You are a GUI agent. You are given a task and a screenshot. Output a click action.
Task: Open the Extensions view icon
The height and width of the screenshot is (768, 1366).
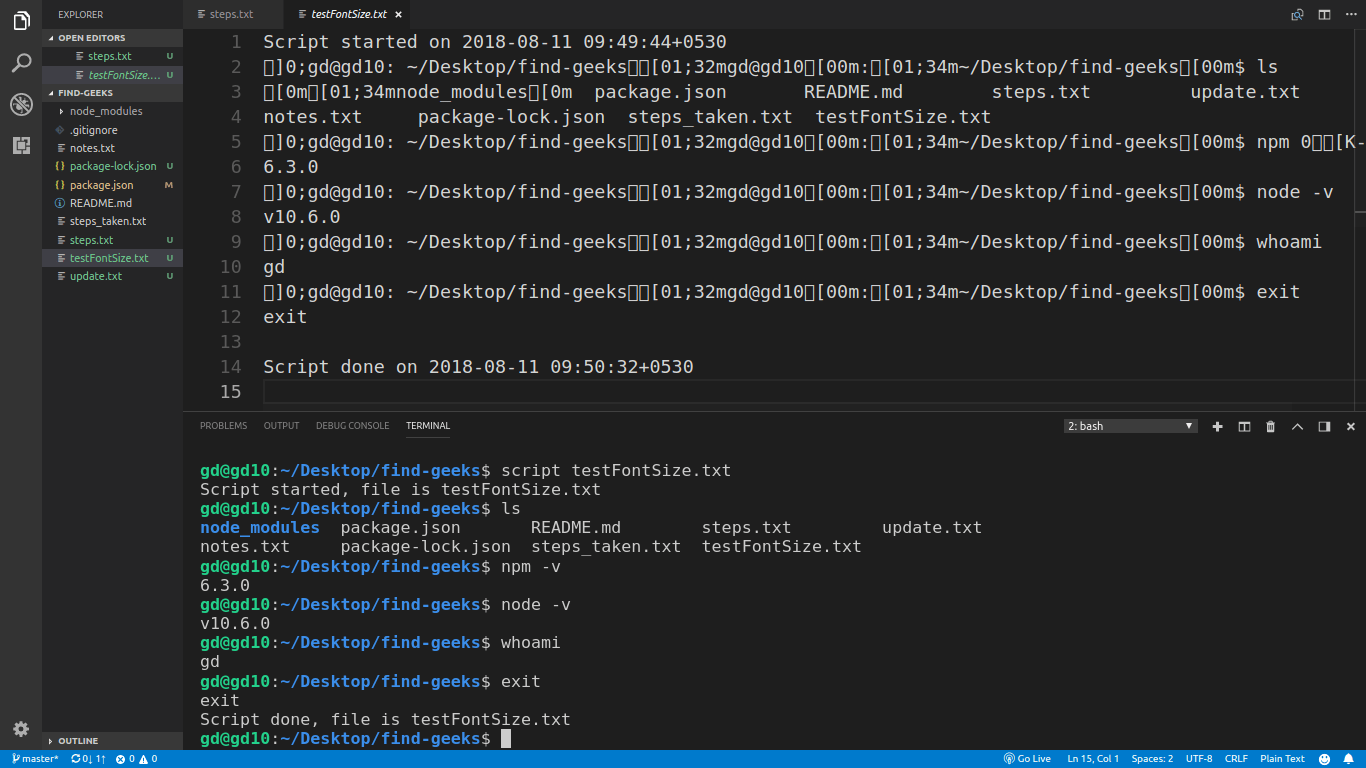tap(21, 145)
